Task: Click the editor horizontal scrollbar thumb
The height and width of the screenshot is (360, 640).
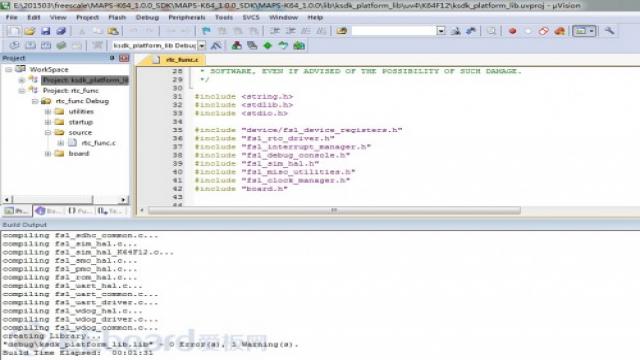Action: [334, 211]
